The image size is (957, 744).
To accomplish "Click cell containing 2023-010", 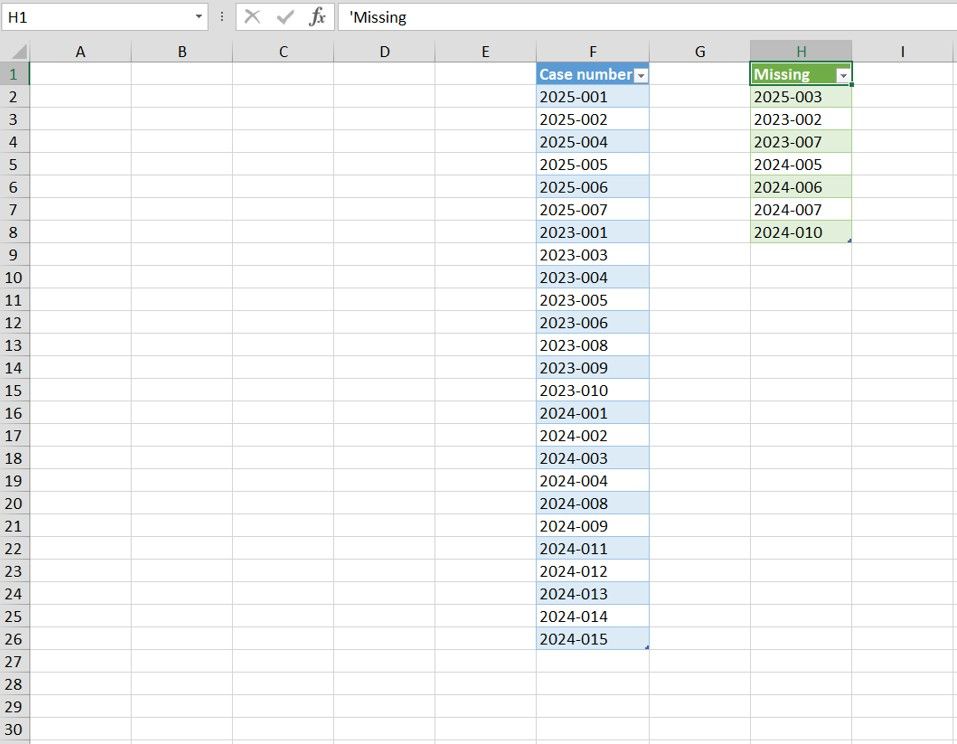I will tap(593, 390).
